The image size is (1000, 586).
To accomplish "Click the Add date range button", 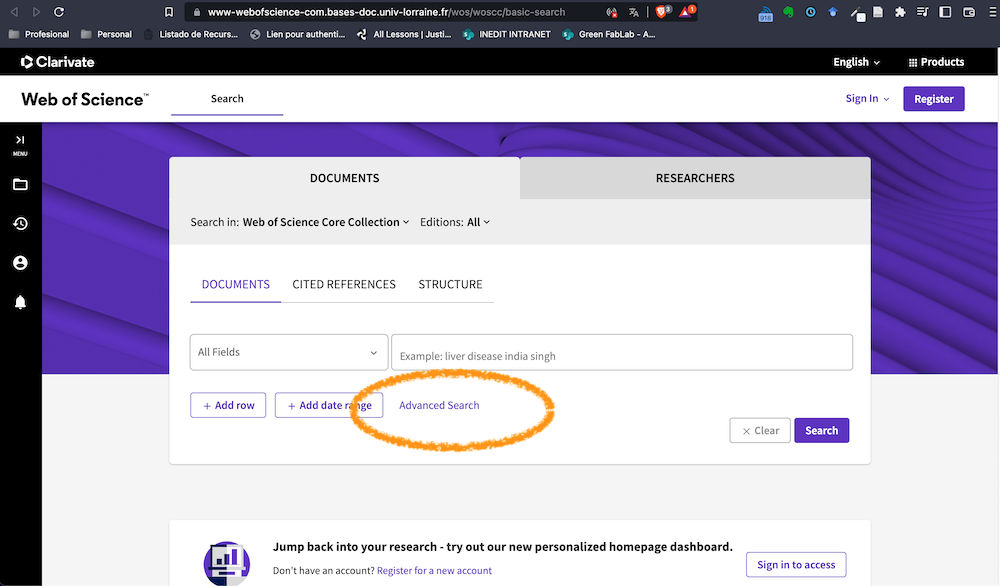I will tap(329, 405).
